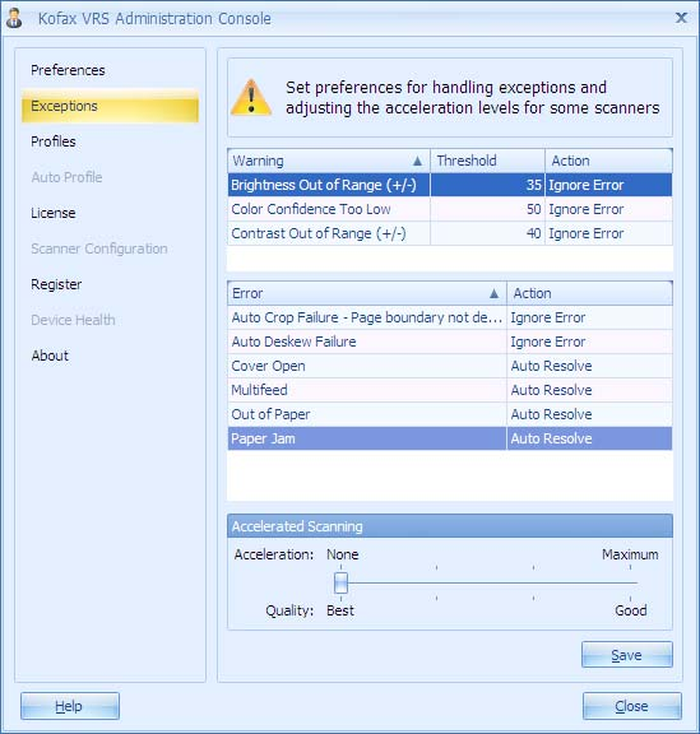The image size is (700, 734).
Task: Change action for Auto Deskew Failure
Action: [x=589, y=342]
